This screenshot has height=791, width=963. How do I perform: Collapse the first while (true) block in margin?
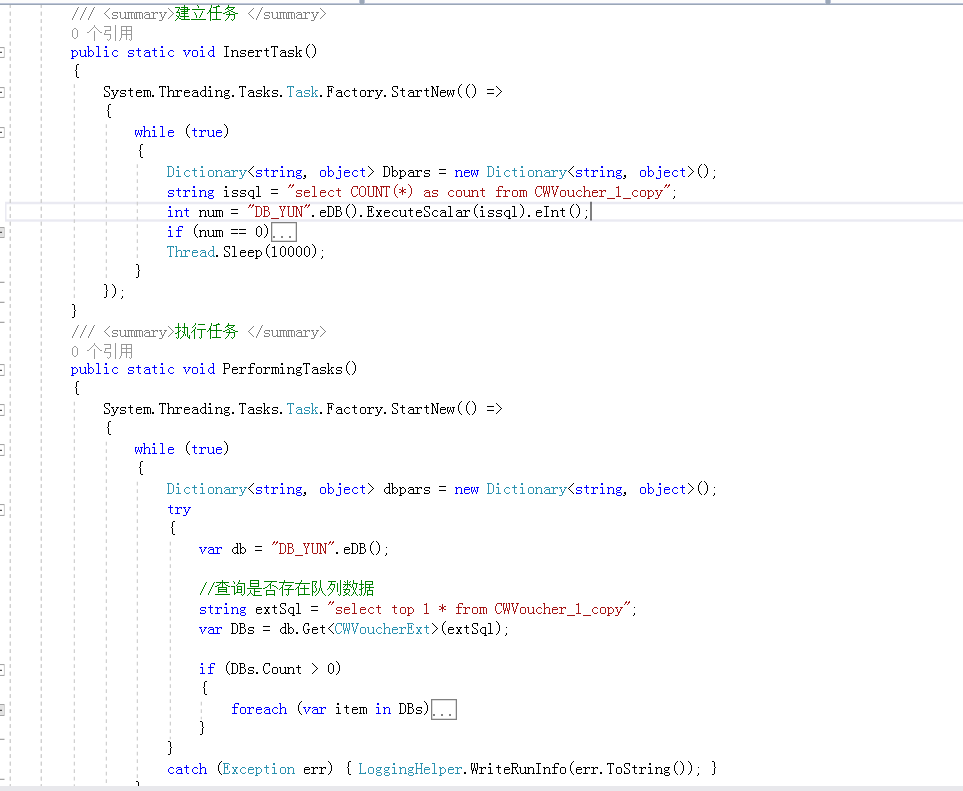[x=3, y=132]
